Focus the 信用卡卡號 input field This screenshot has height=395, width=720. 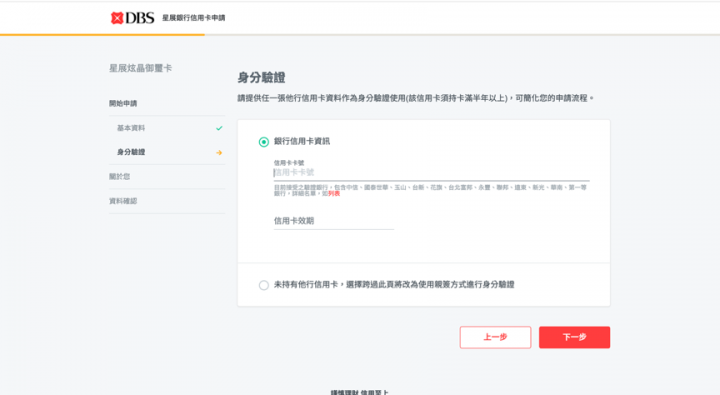(432, 173)
